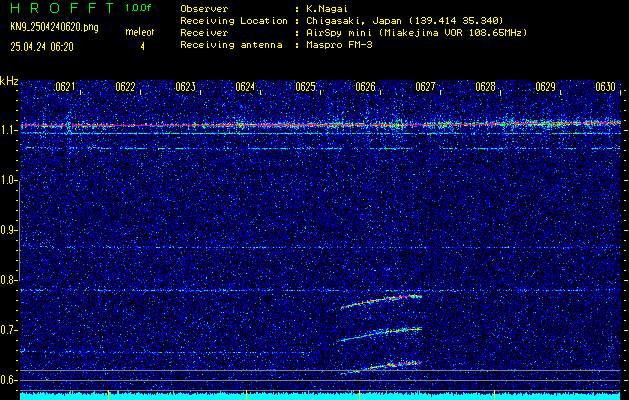Viewport: 629px width, 400px height.
Task: Click the 0625 time marker
Action: point(305,87)
